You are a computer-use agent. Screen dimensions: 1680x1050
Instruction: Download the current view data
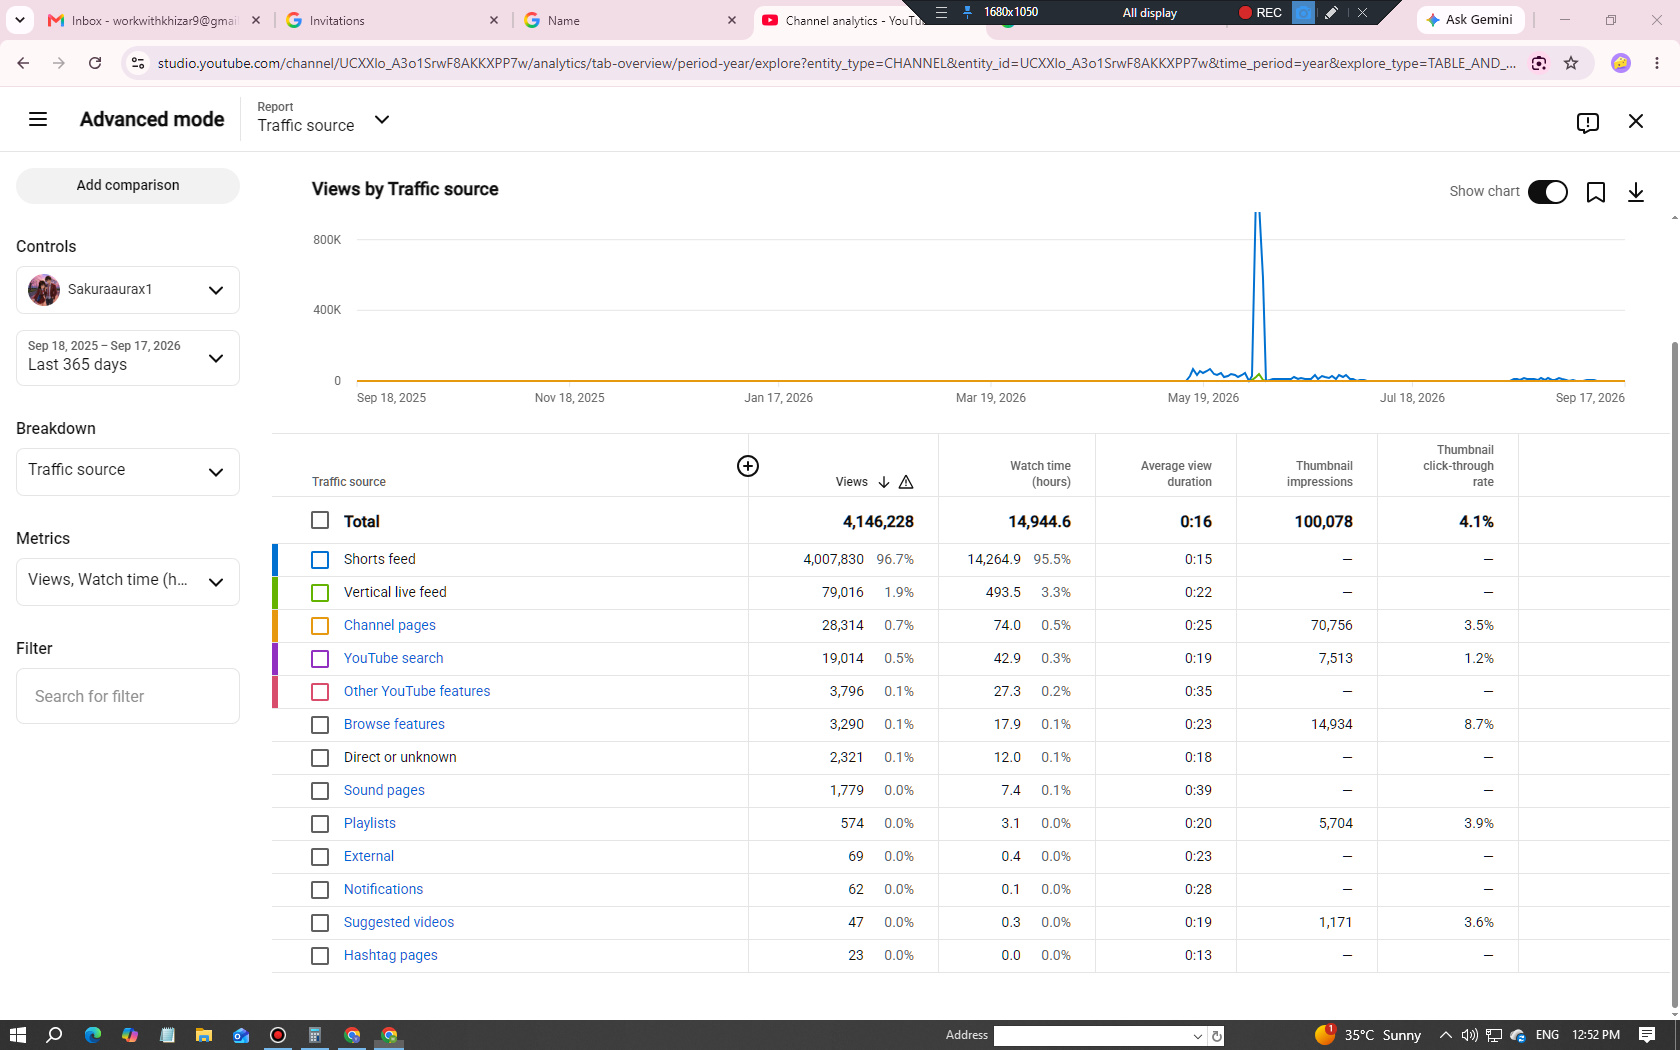(x=1636, y=192)
